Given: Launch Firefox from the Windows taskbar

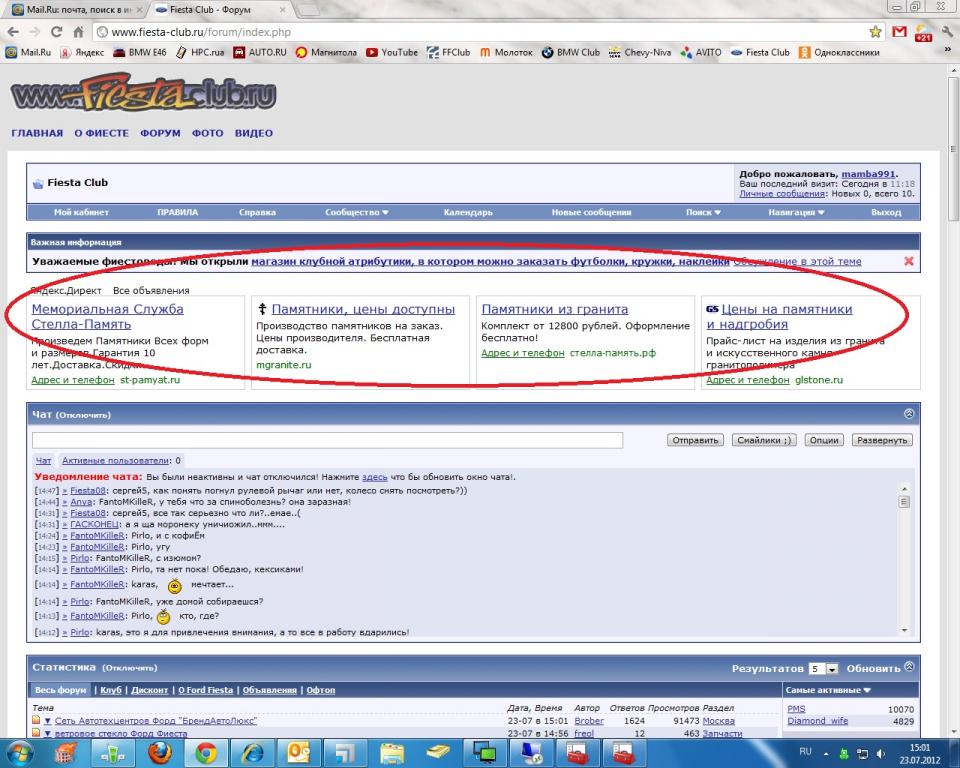Looking at the screenshot, I should tap(160, 752).
